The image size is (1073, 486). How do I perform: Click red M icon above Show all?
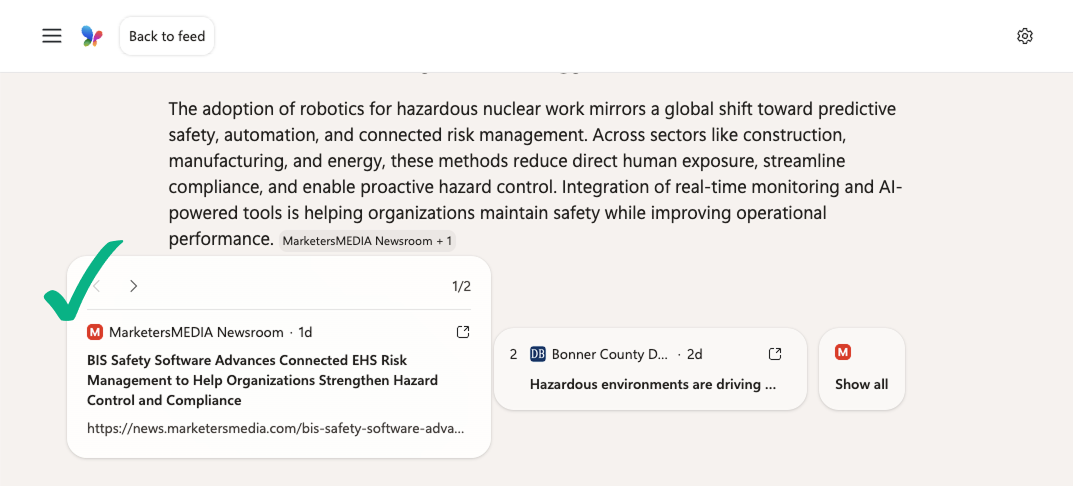click(843, 352)
